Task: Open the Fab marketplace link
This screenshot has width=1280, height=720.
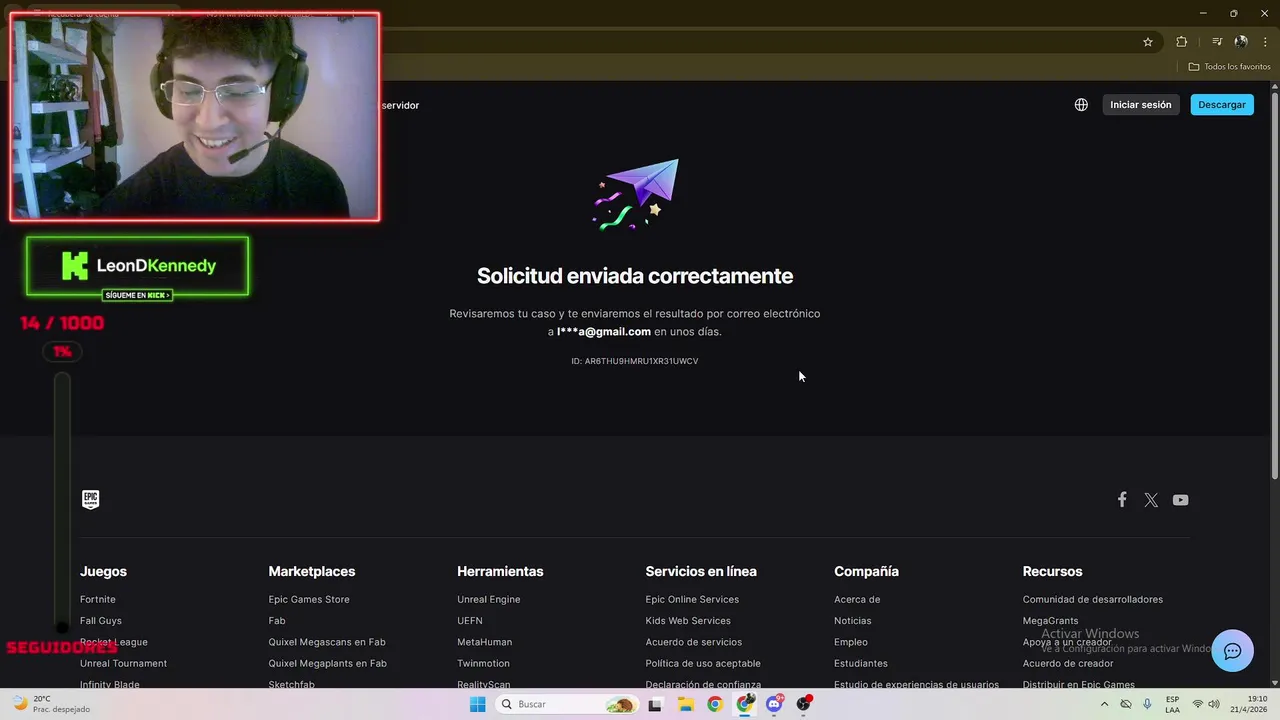Action: (x=277, y=621)
